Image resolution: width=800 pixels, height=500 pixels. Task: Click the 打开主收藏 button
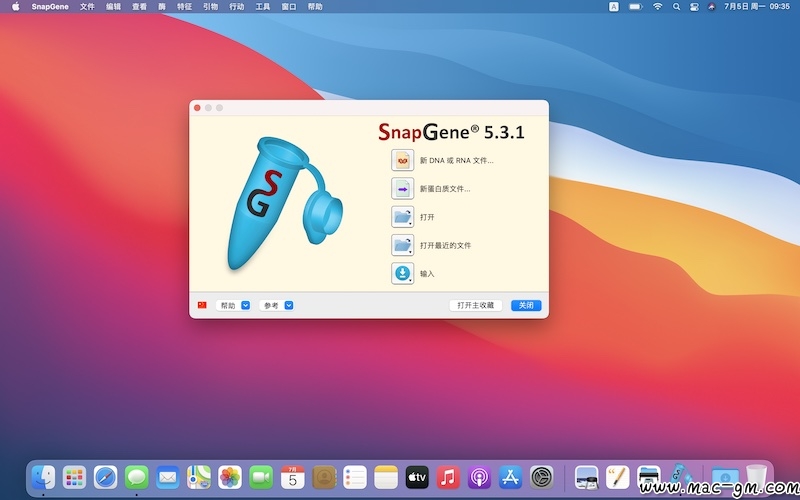476,305
